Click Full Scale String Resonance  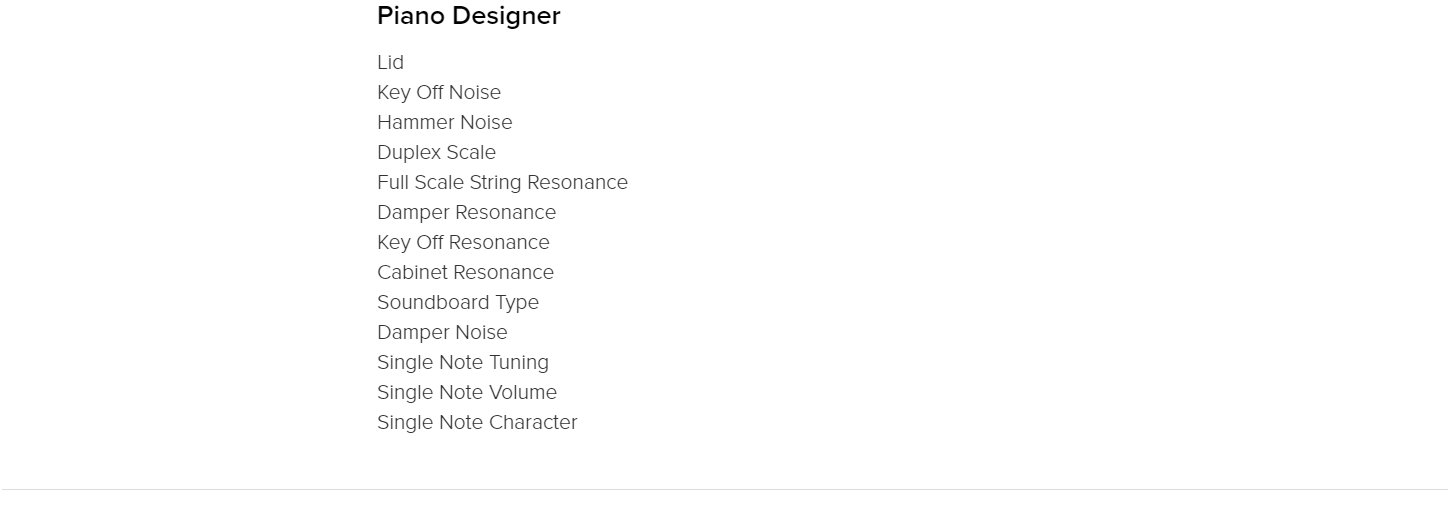502,182
